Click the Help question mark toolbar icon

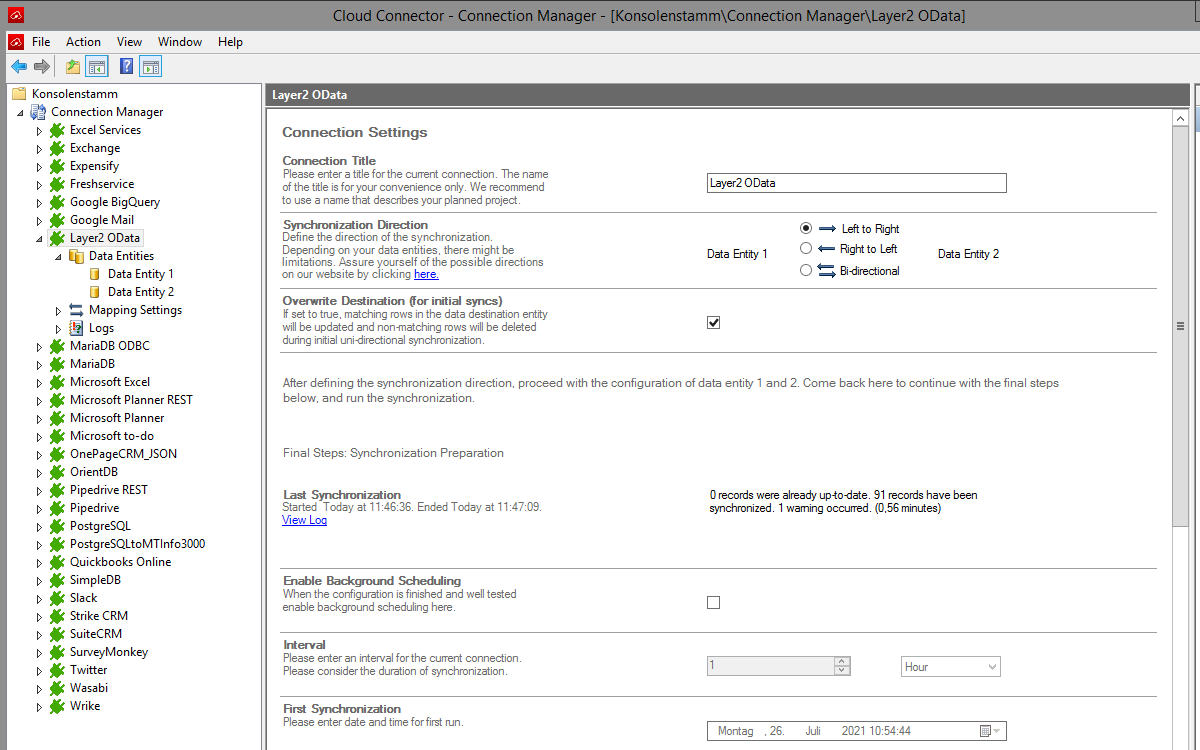coord(127,67)
